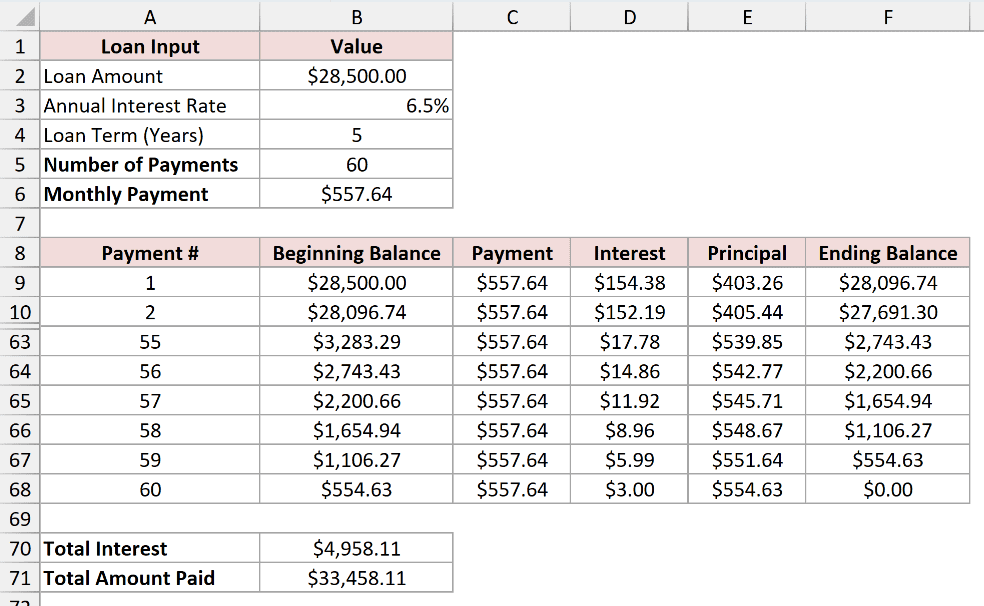Select payment number 55 cell

[x=149, y=341]
